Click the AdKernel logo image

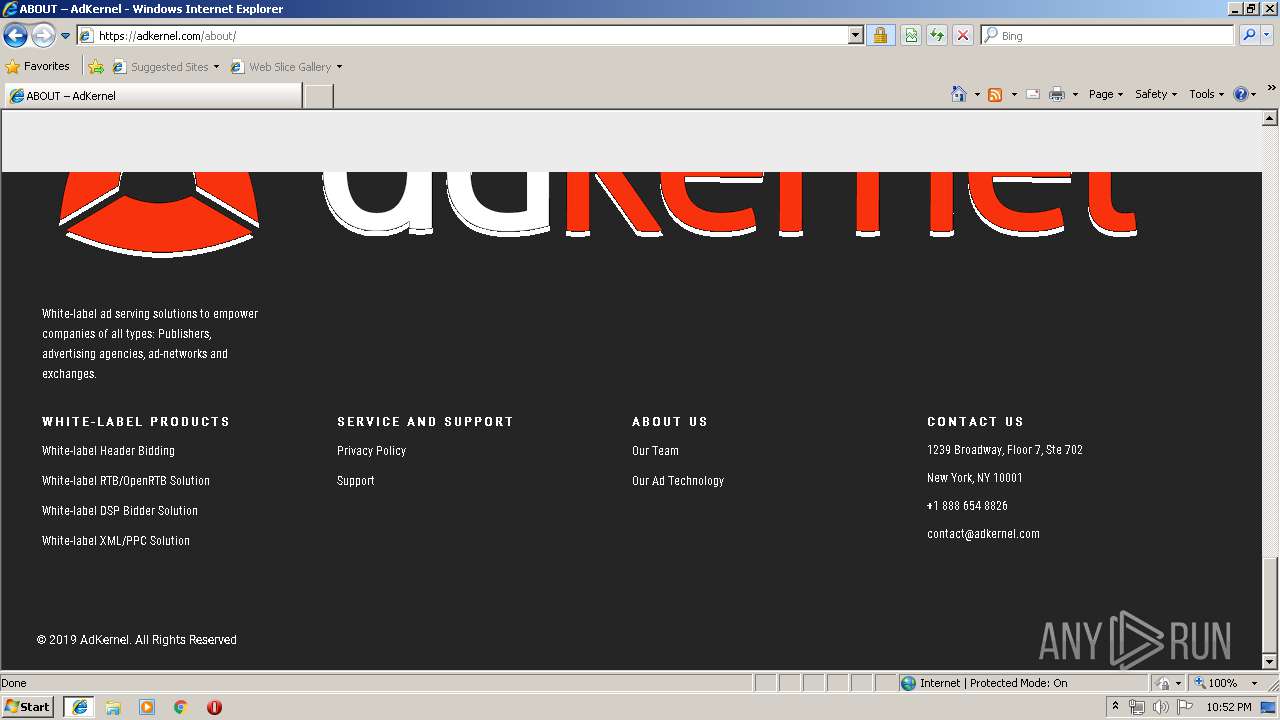(x=597, y=214)
